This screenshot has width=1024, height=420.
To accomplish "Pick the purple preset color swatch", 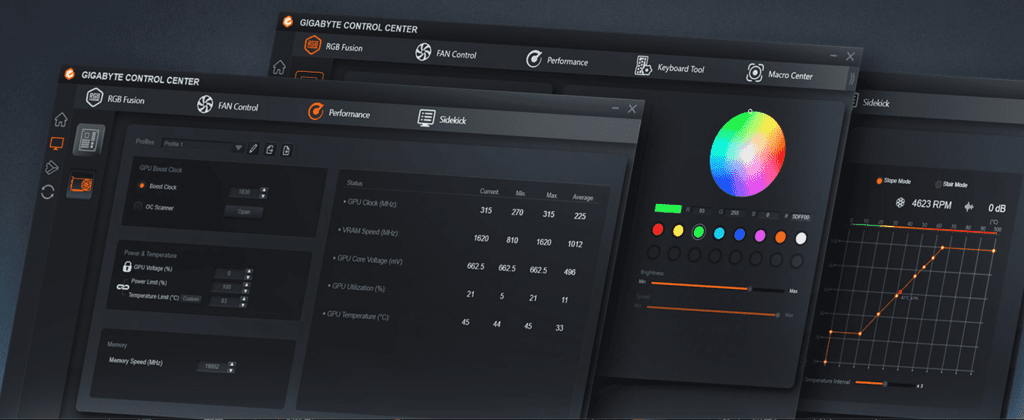I will (760, 235).
